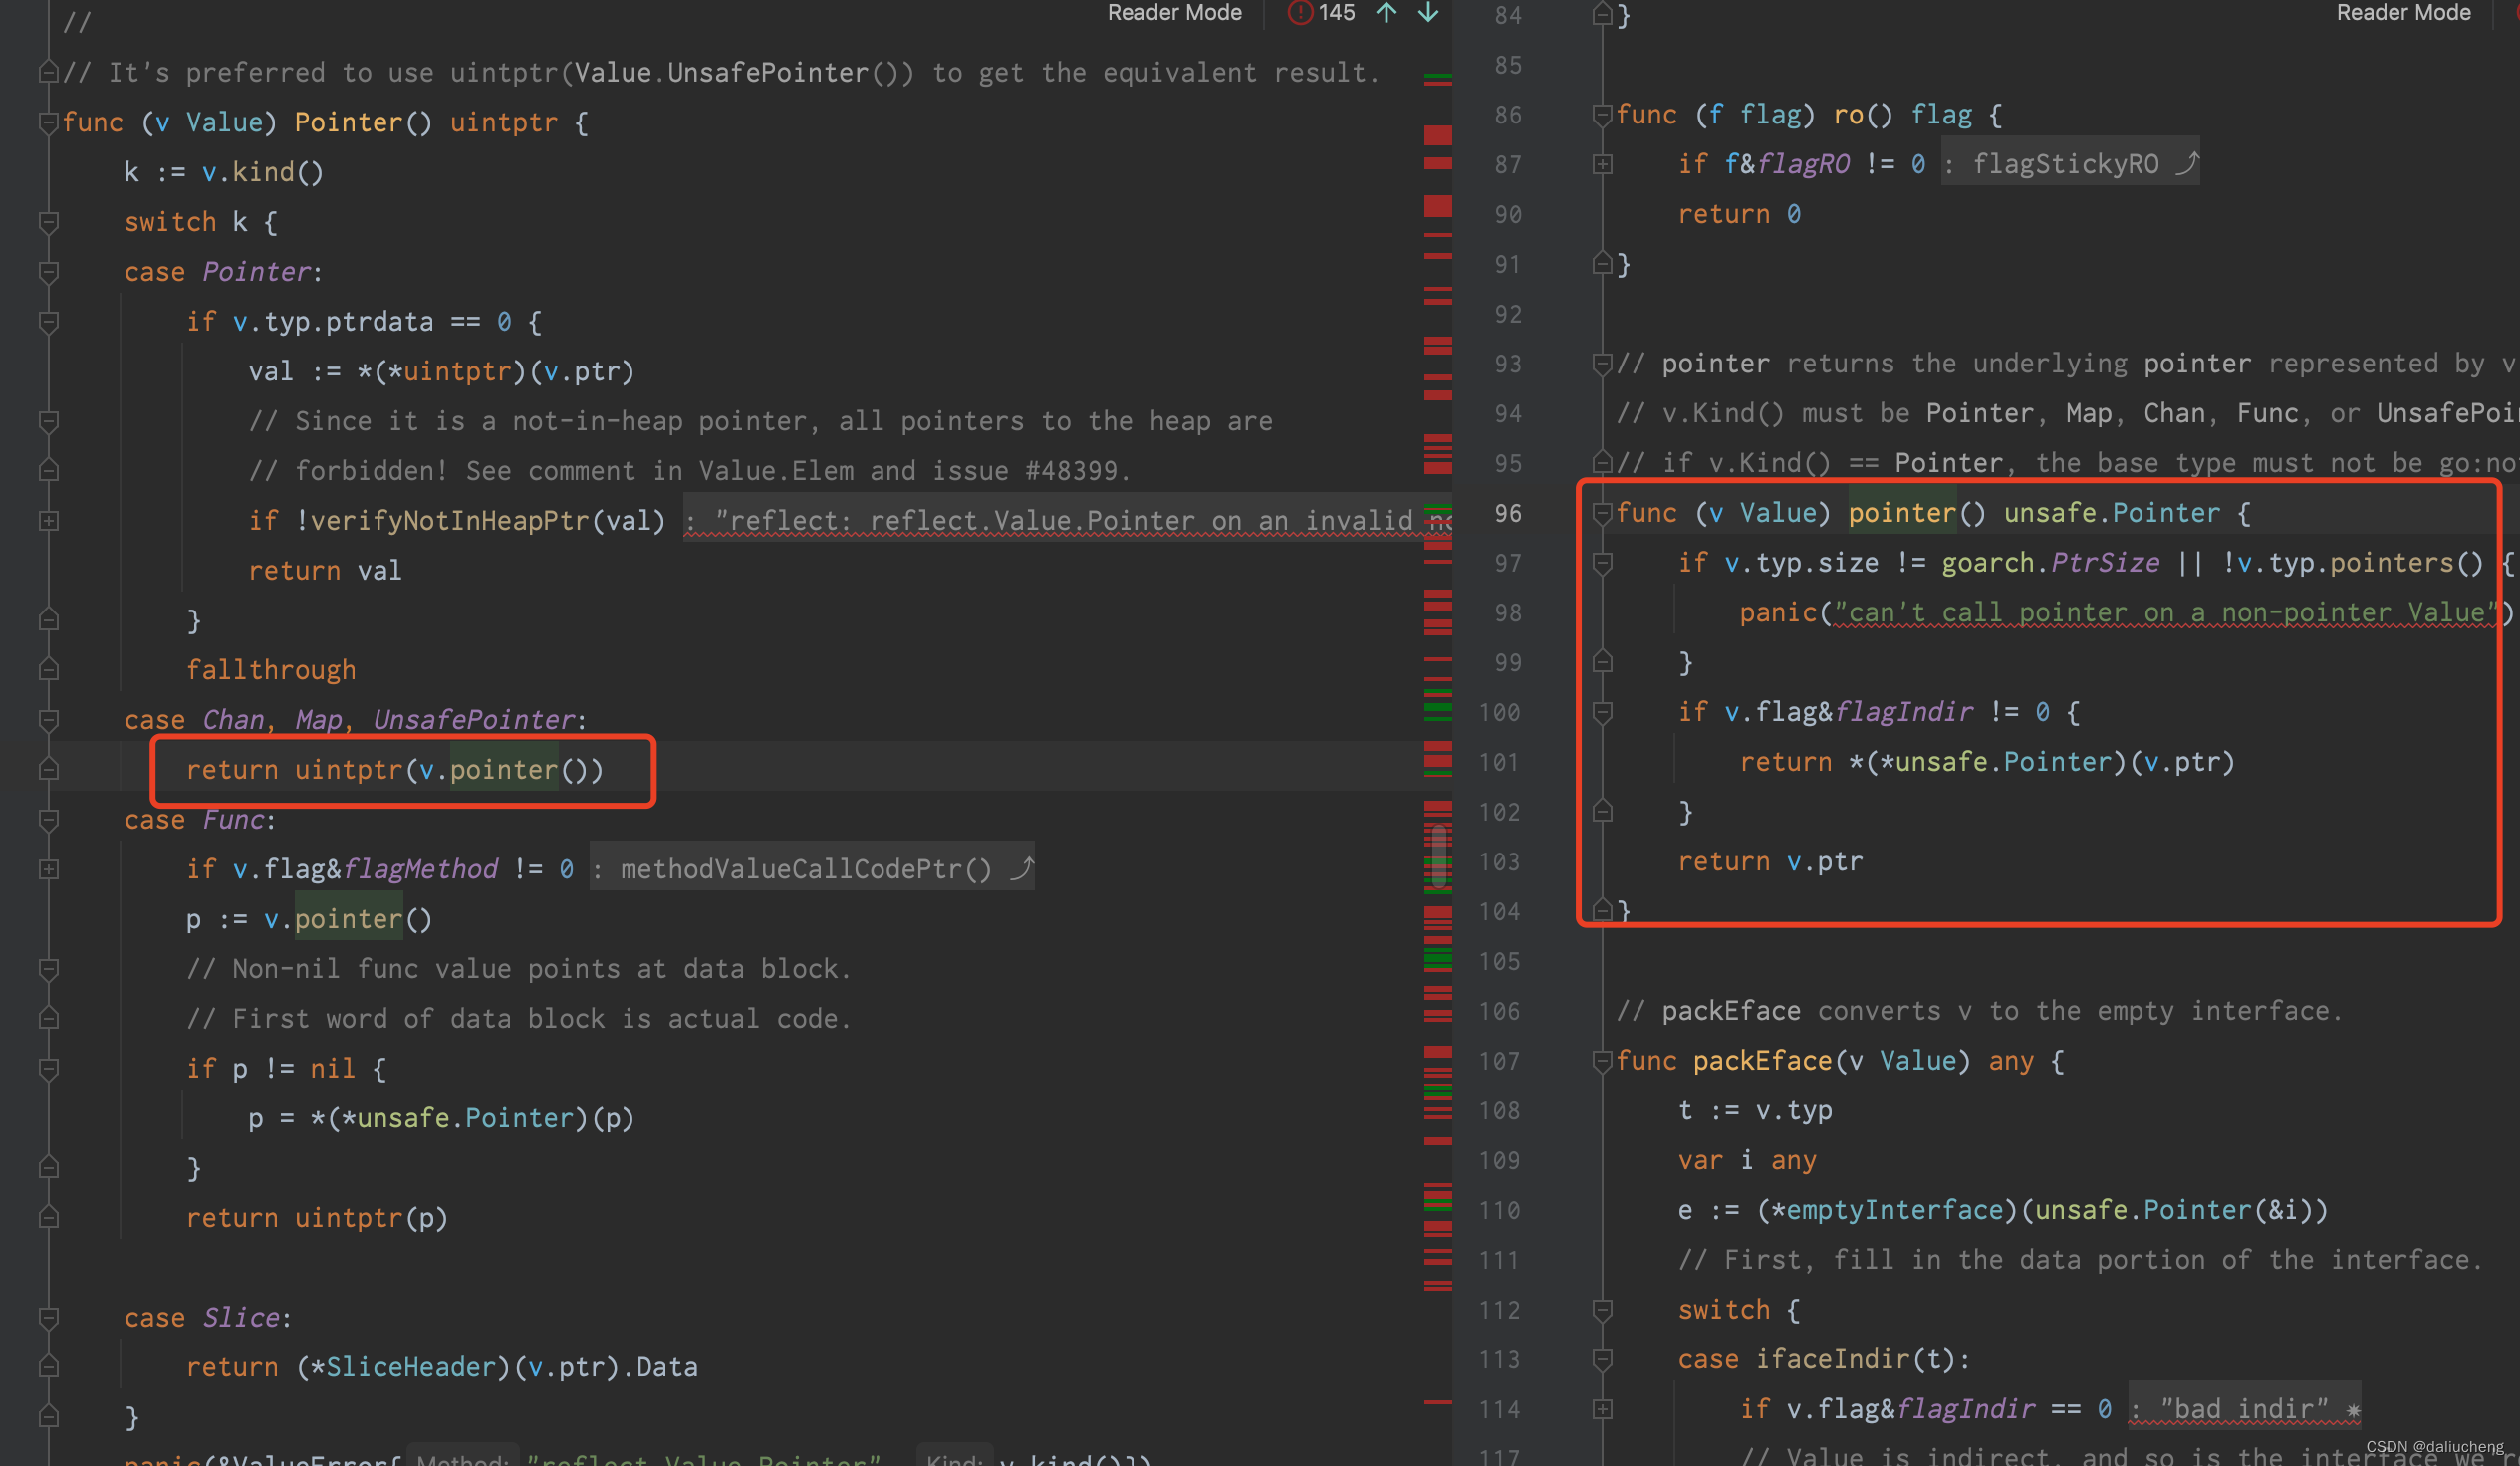This screenshot has height=1466, width=2520.
Task: Expand folded block at line 114
Action: [1602, 1410]
